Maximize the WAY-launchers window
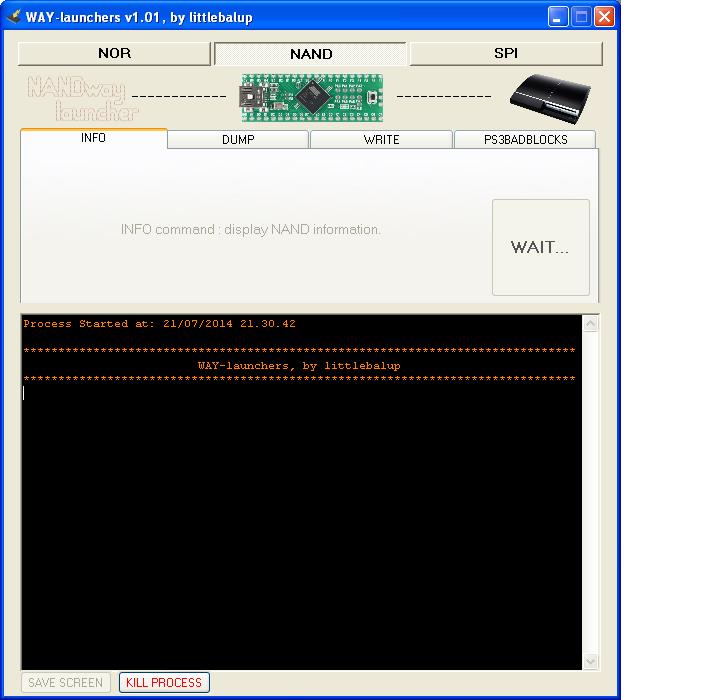This screenshot has height=700, width=720. click(x=581, y=17)
